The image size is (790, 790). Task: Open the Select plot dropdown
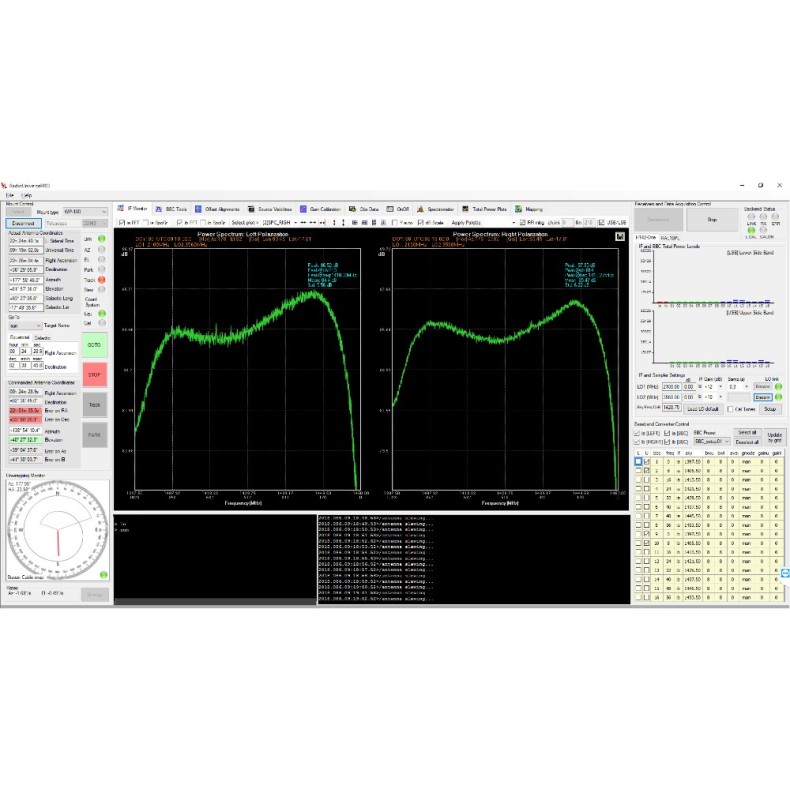(274, 222)
